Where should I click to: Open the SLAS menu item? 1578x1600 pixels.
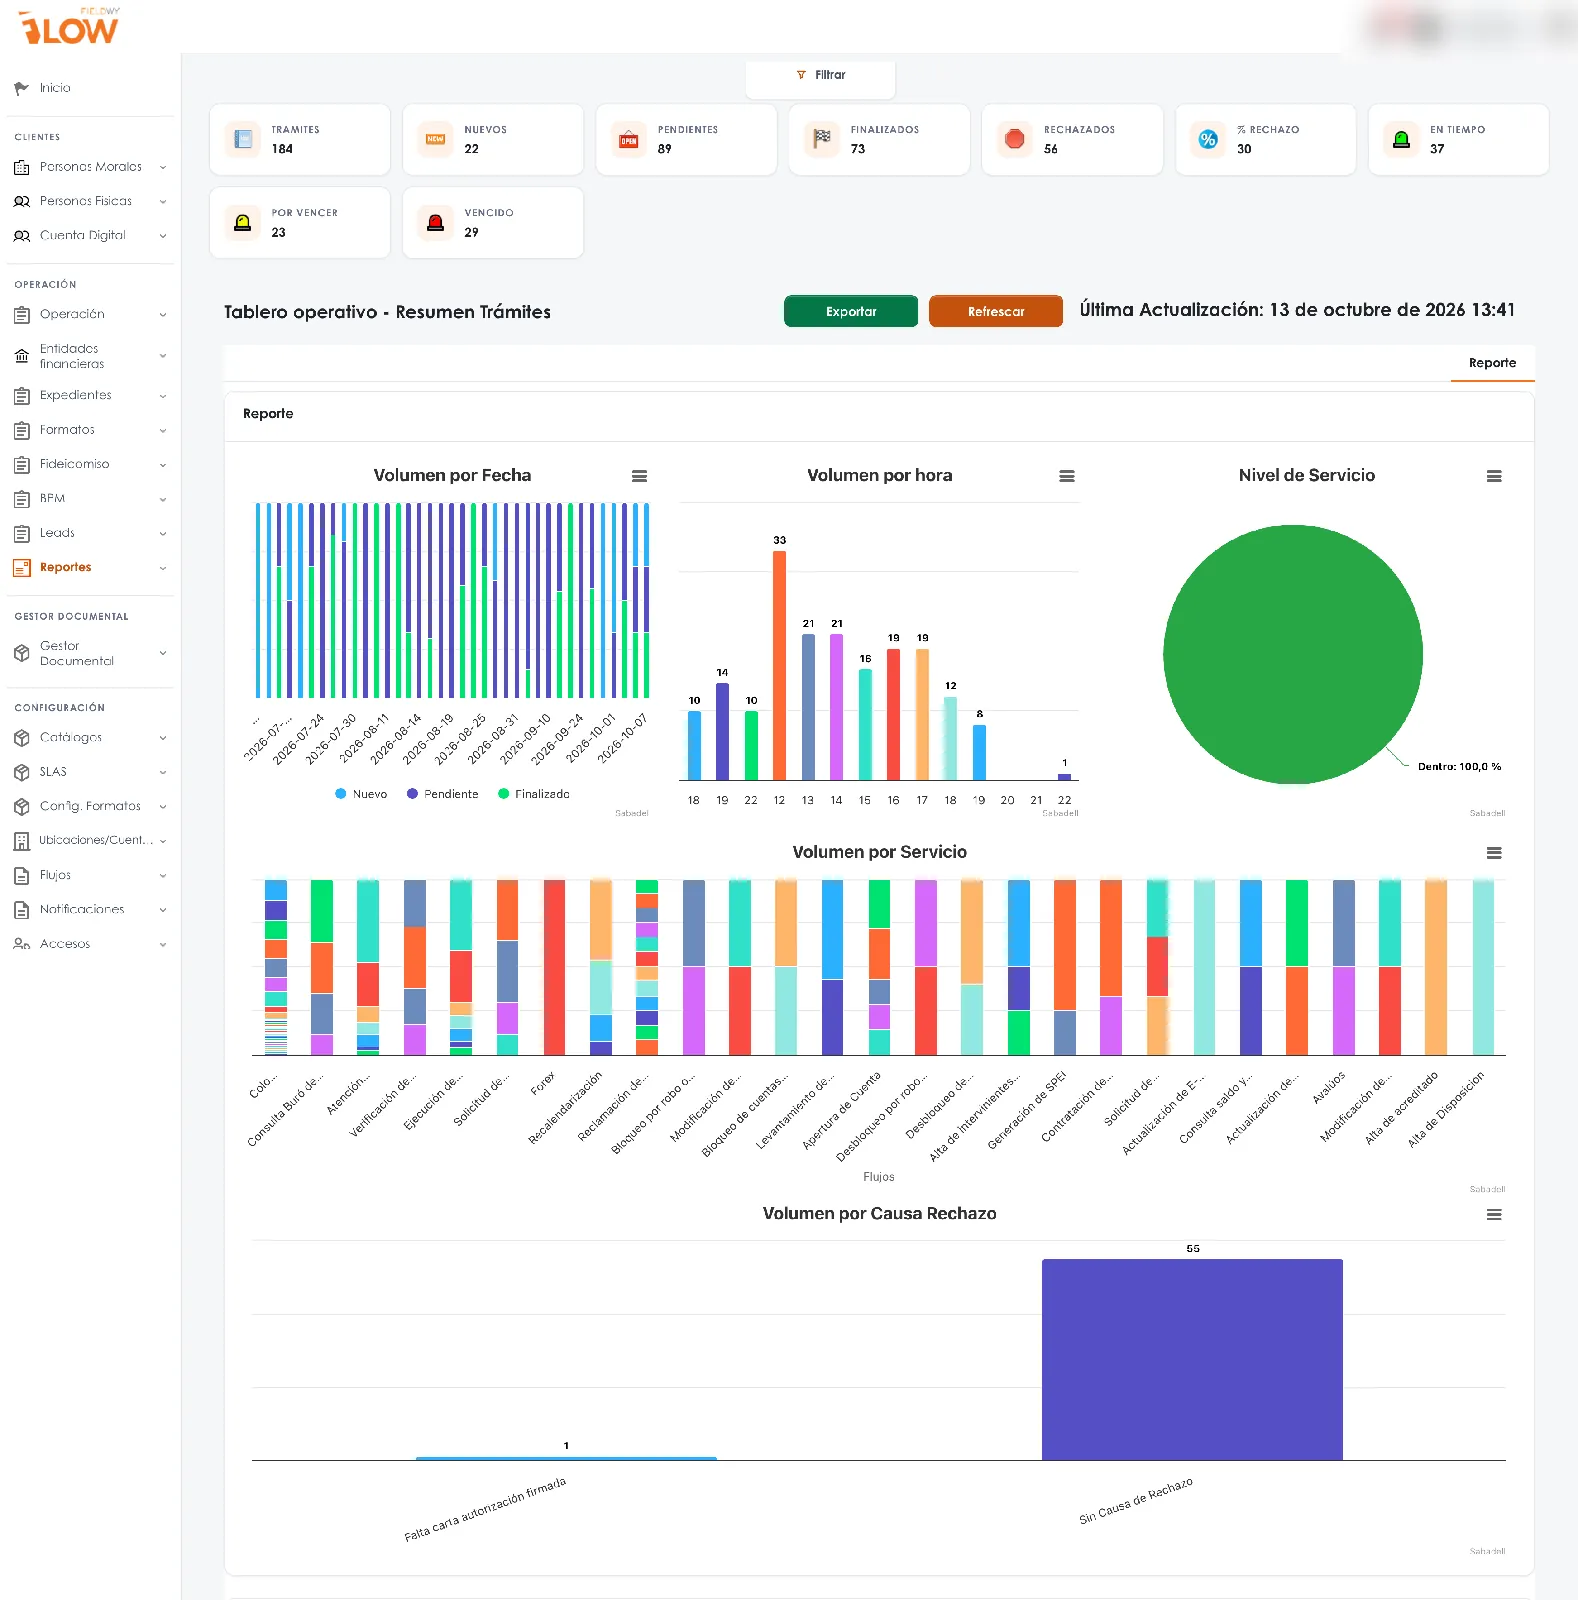click(53, 772)
